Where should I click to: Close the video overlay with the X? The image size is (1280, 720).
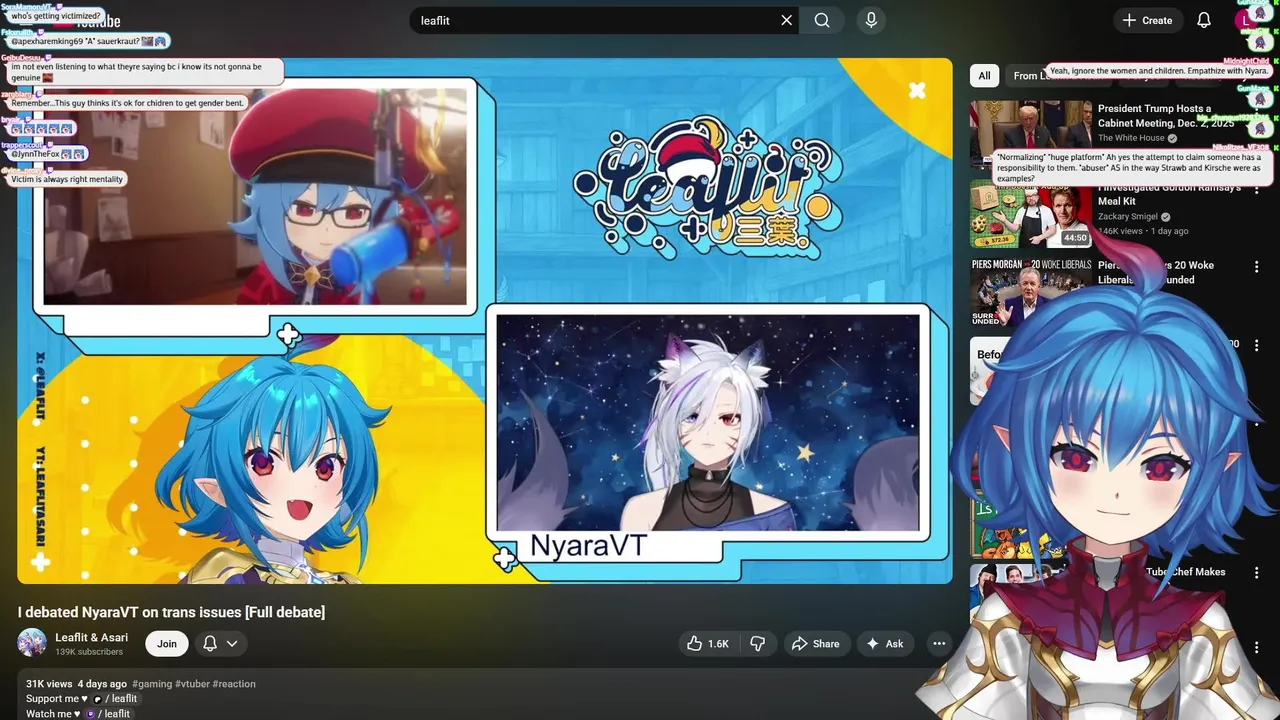[x=917, y=91]
